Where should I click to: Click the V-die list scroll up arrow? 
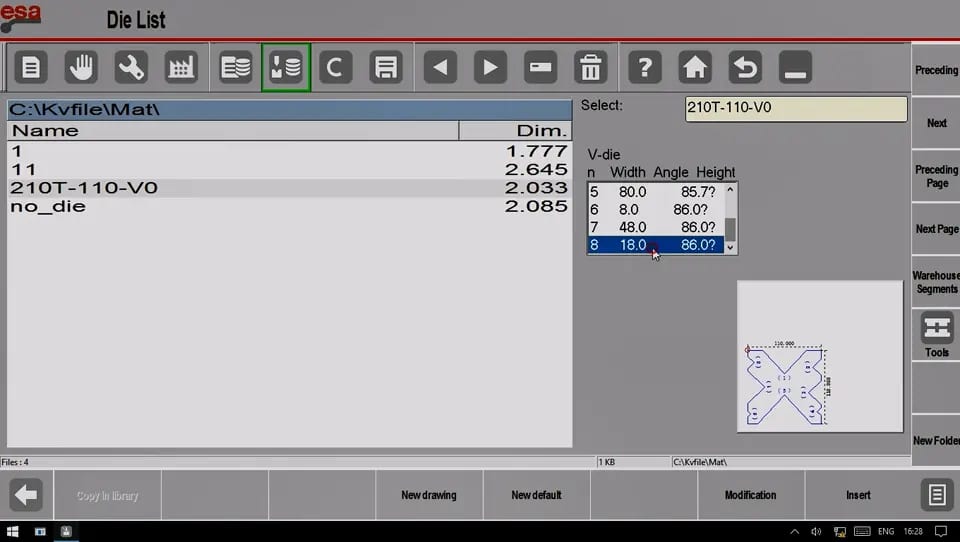[x=730, y=189]
